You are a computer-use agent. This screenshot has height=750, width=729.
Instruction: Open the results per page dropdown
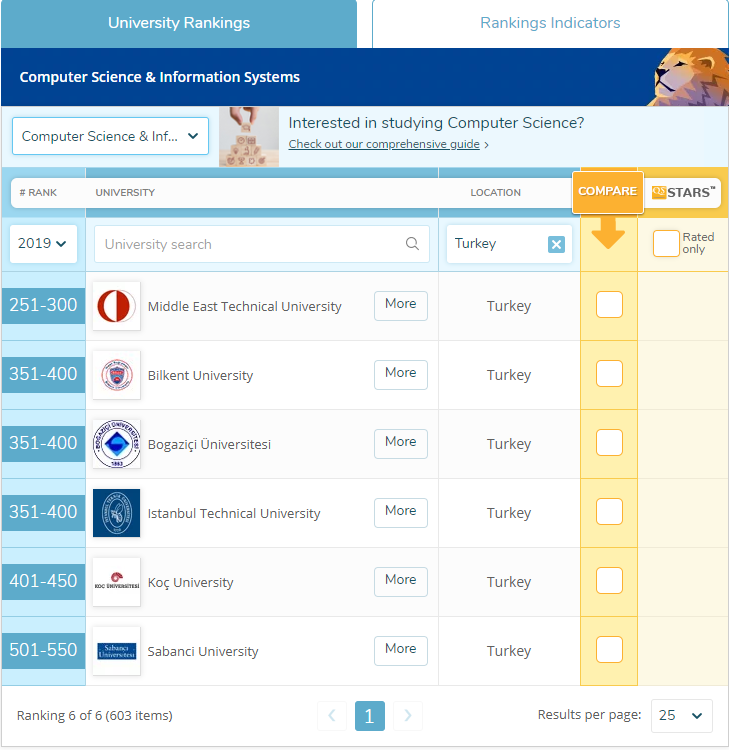coord(681,716)
